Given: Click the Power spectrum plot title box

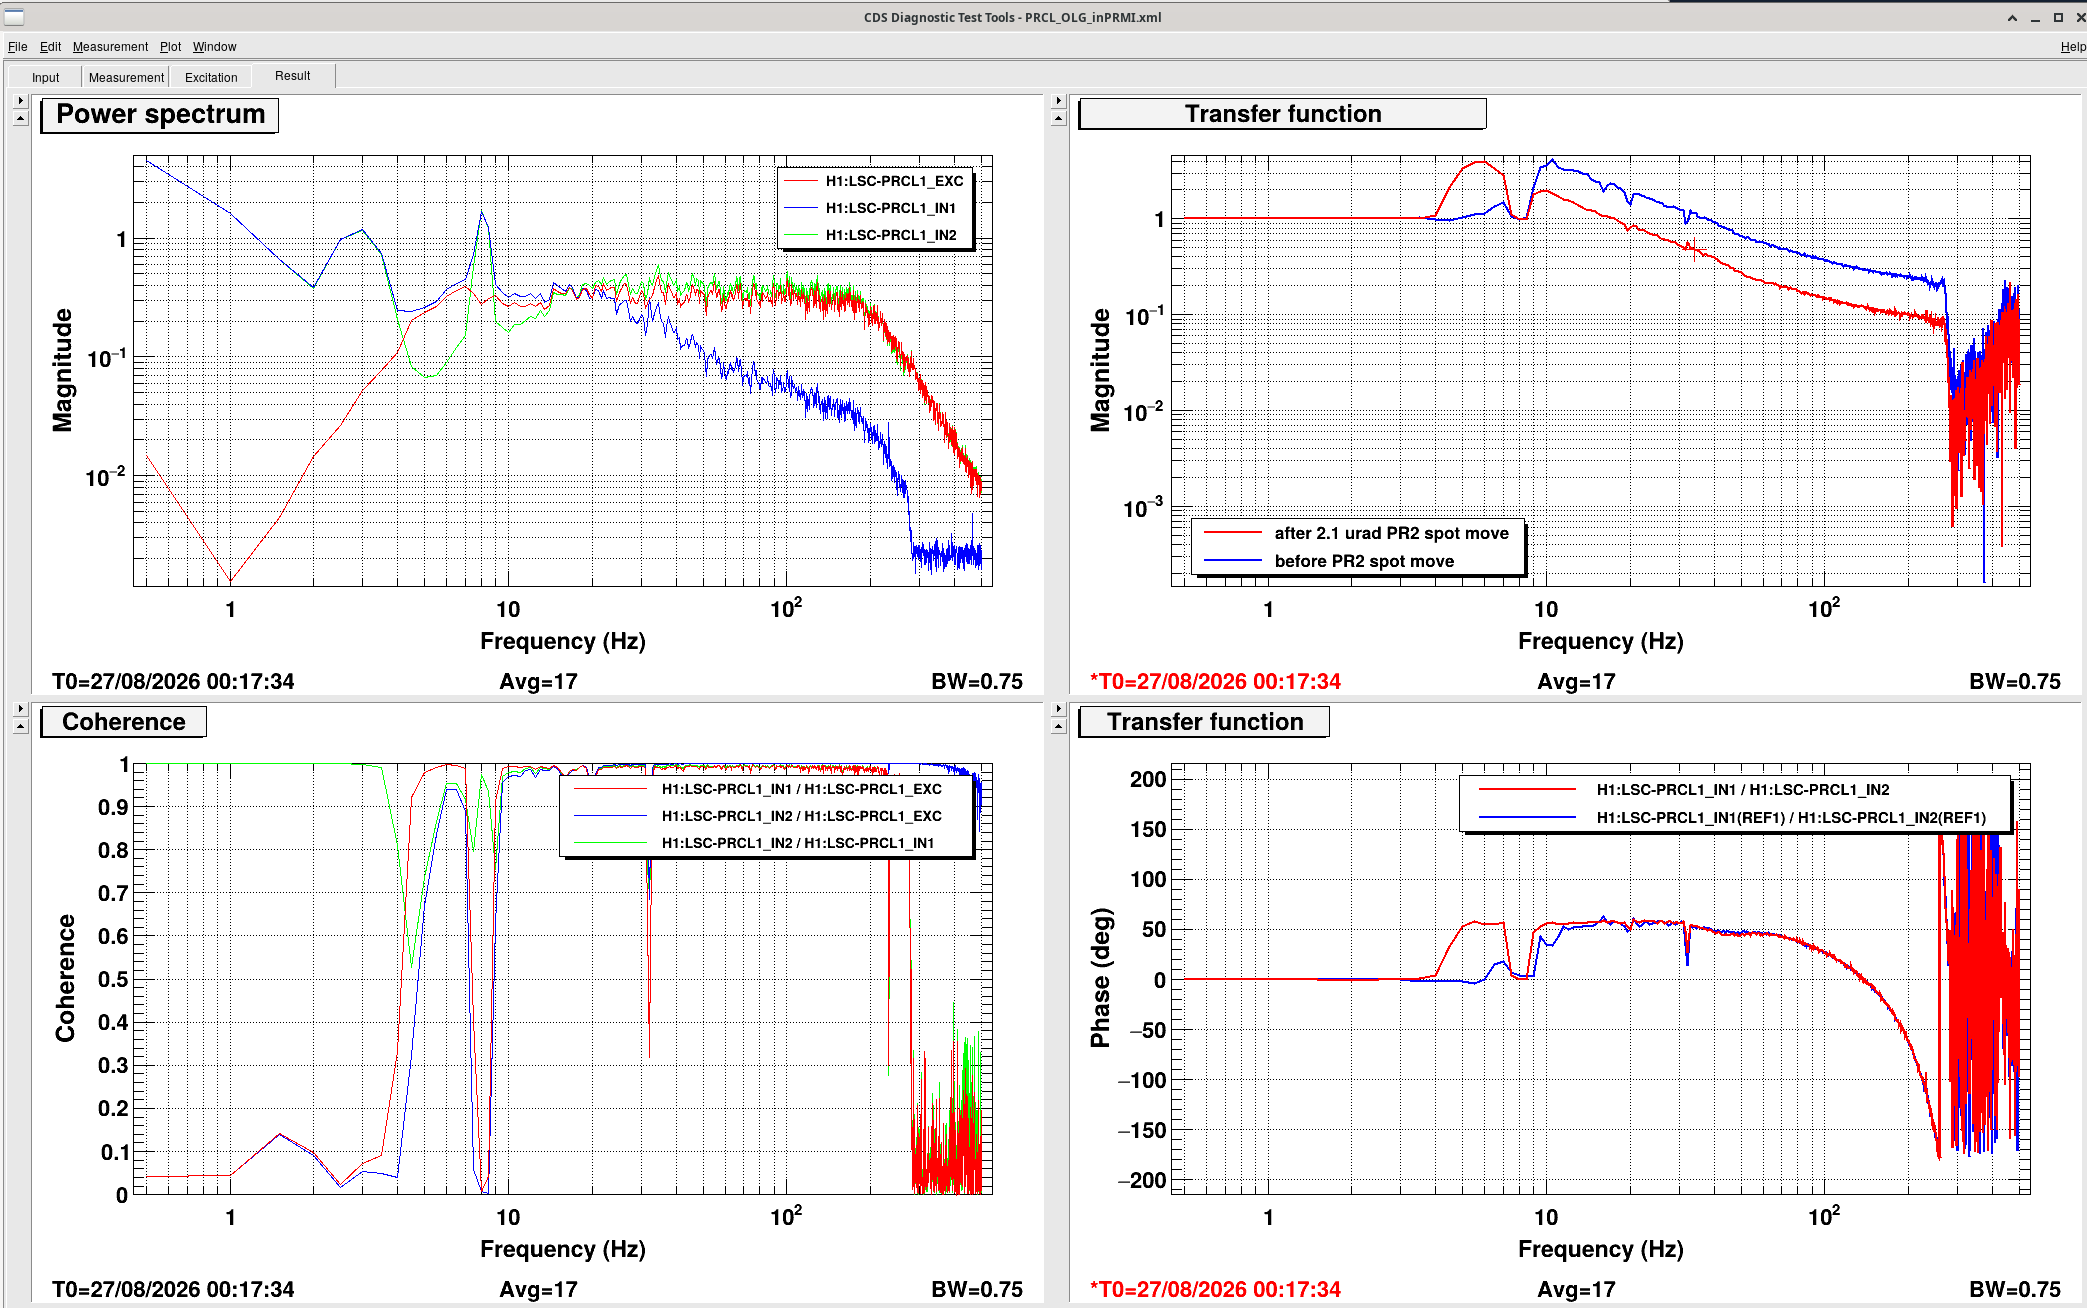Looking at the screenshot, I should [160, 115].
